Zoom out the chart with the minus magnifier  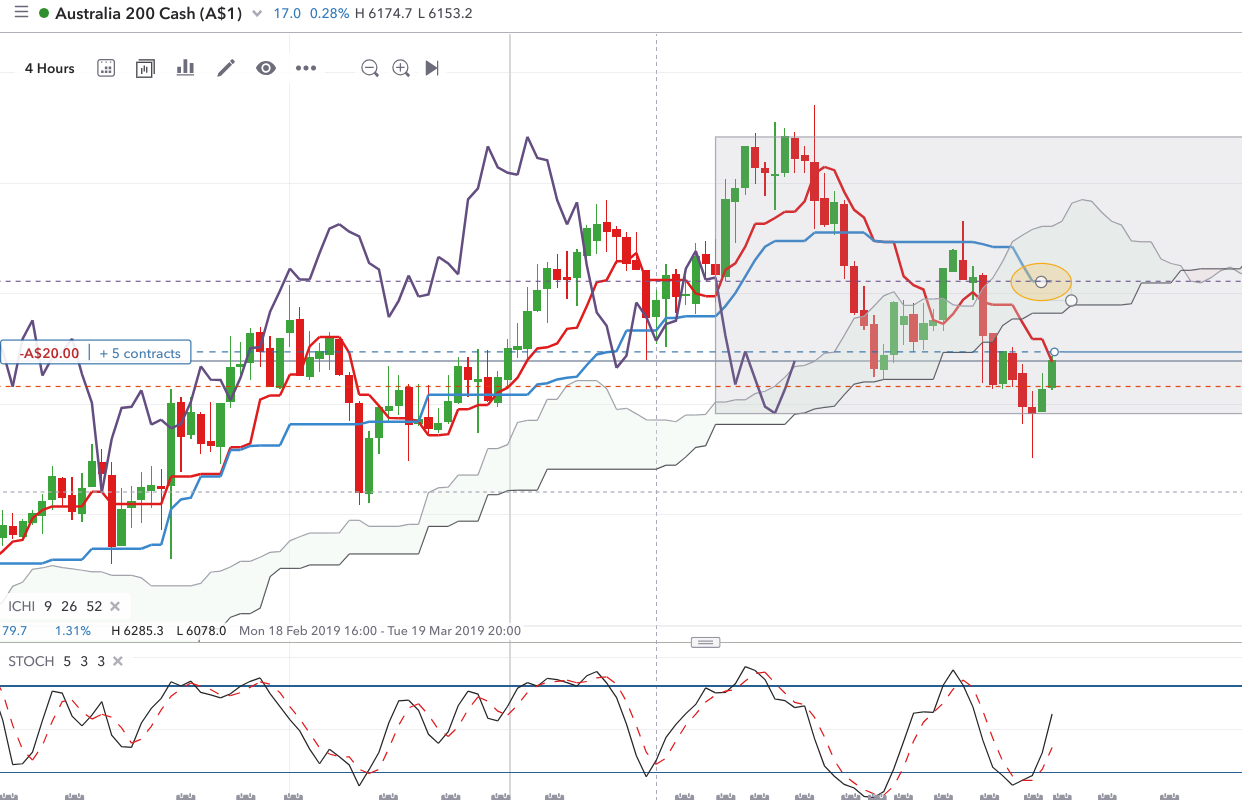point(370,68)
